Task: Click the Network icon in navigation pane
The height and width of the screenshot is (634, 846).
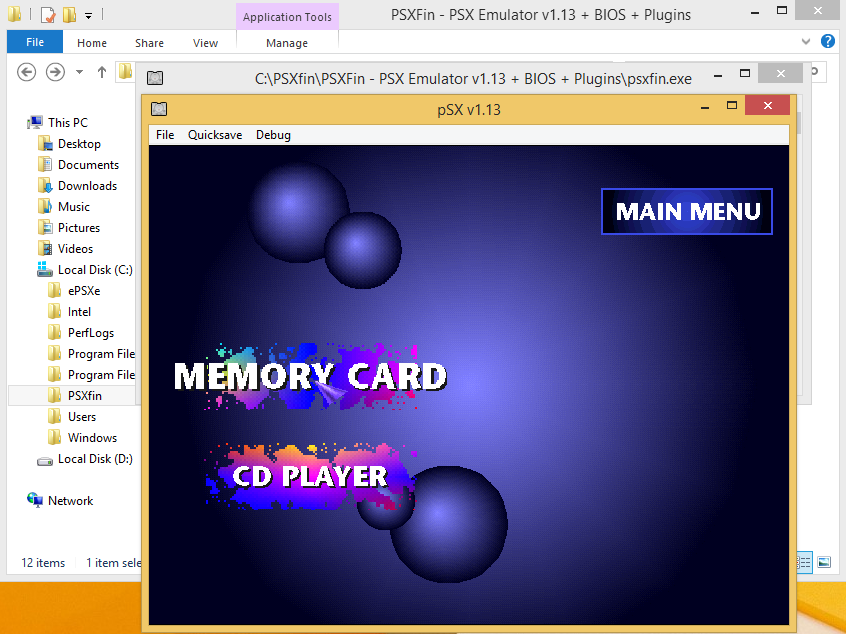Action: click(35, 500)
